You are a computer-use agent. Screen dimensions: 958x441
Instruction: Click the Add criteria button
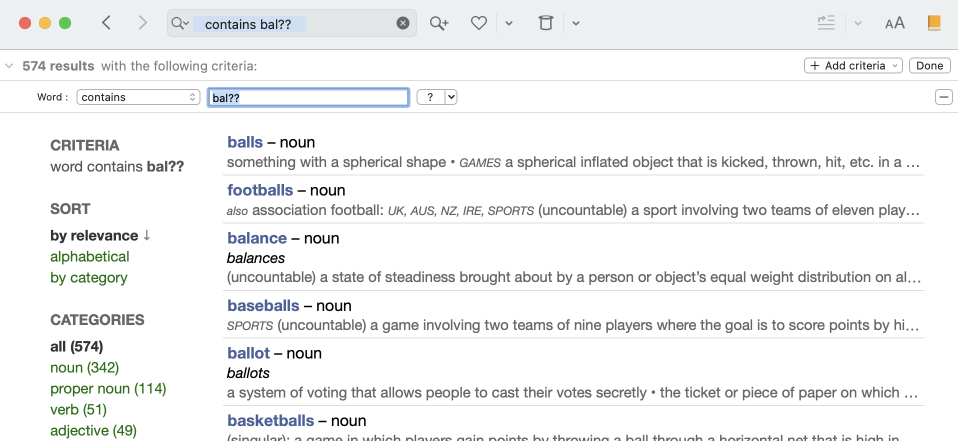[x=853, y=66]
